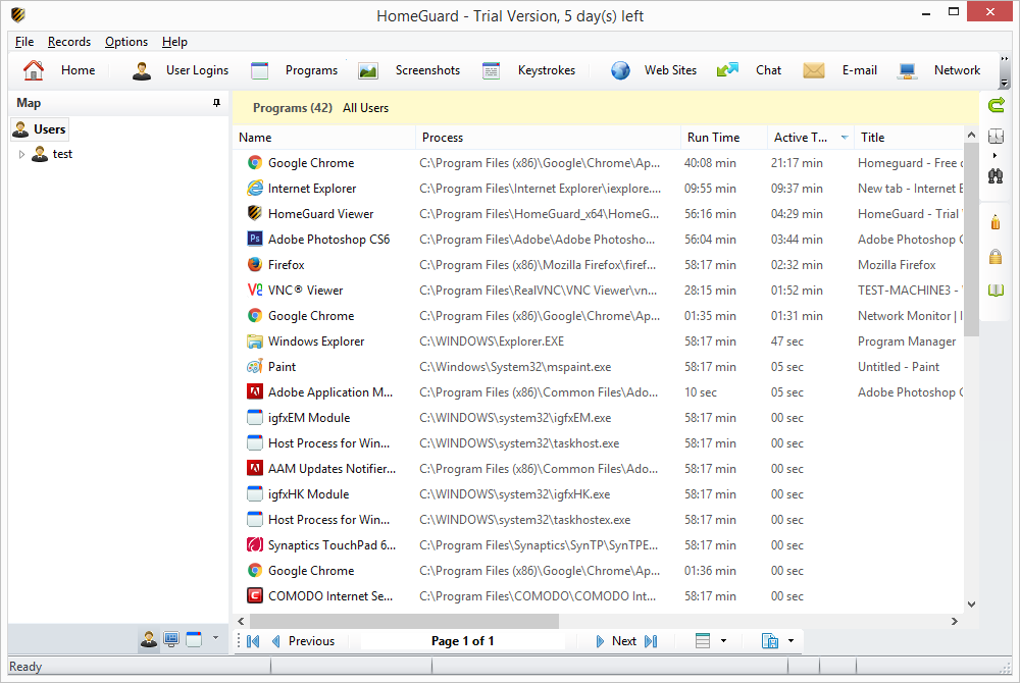Open the Web Sites globe icon
This screenshot has height=683, width=1020.
(x=621, y=70)
